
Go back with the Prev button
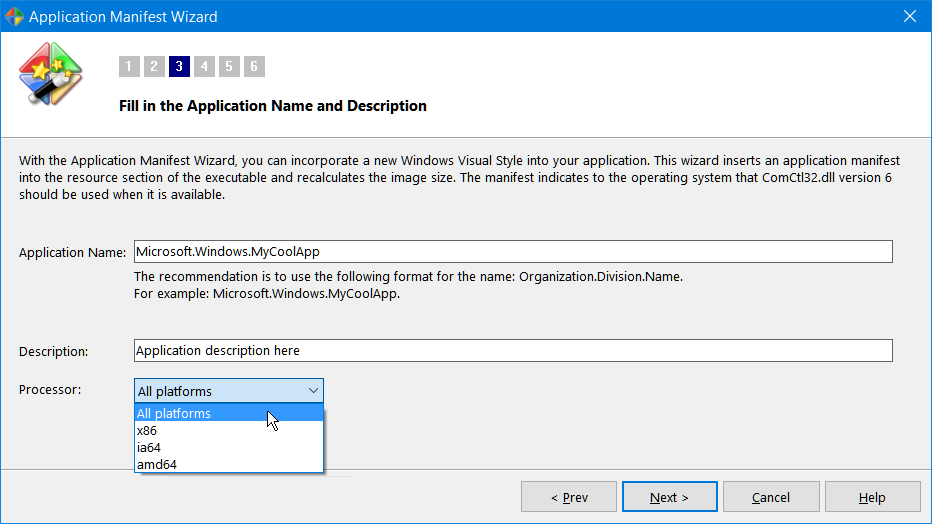[x=569, y=497]
